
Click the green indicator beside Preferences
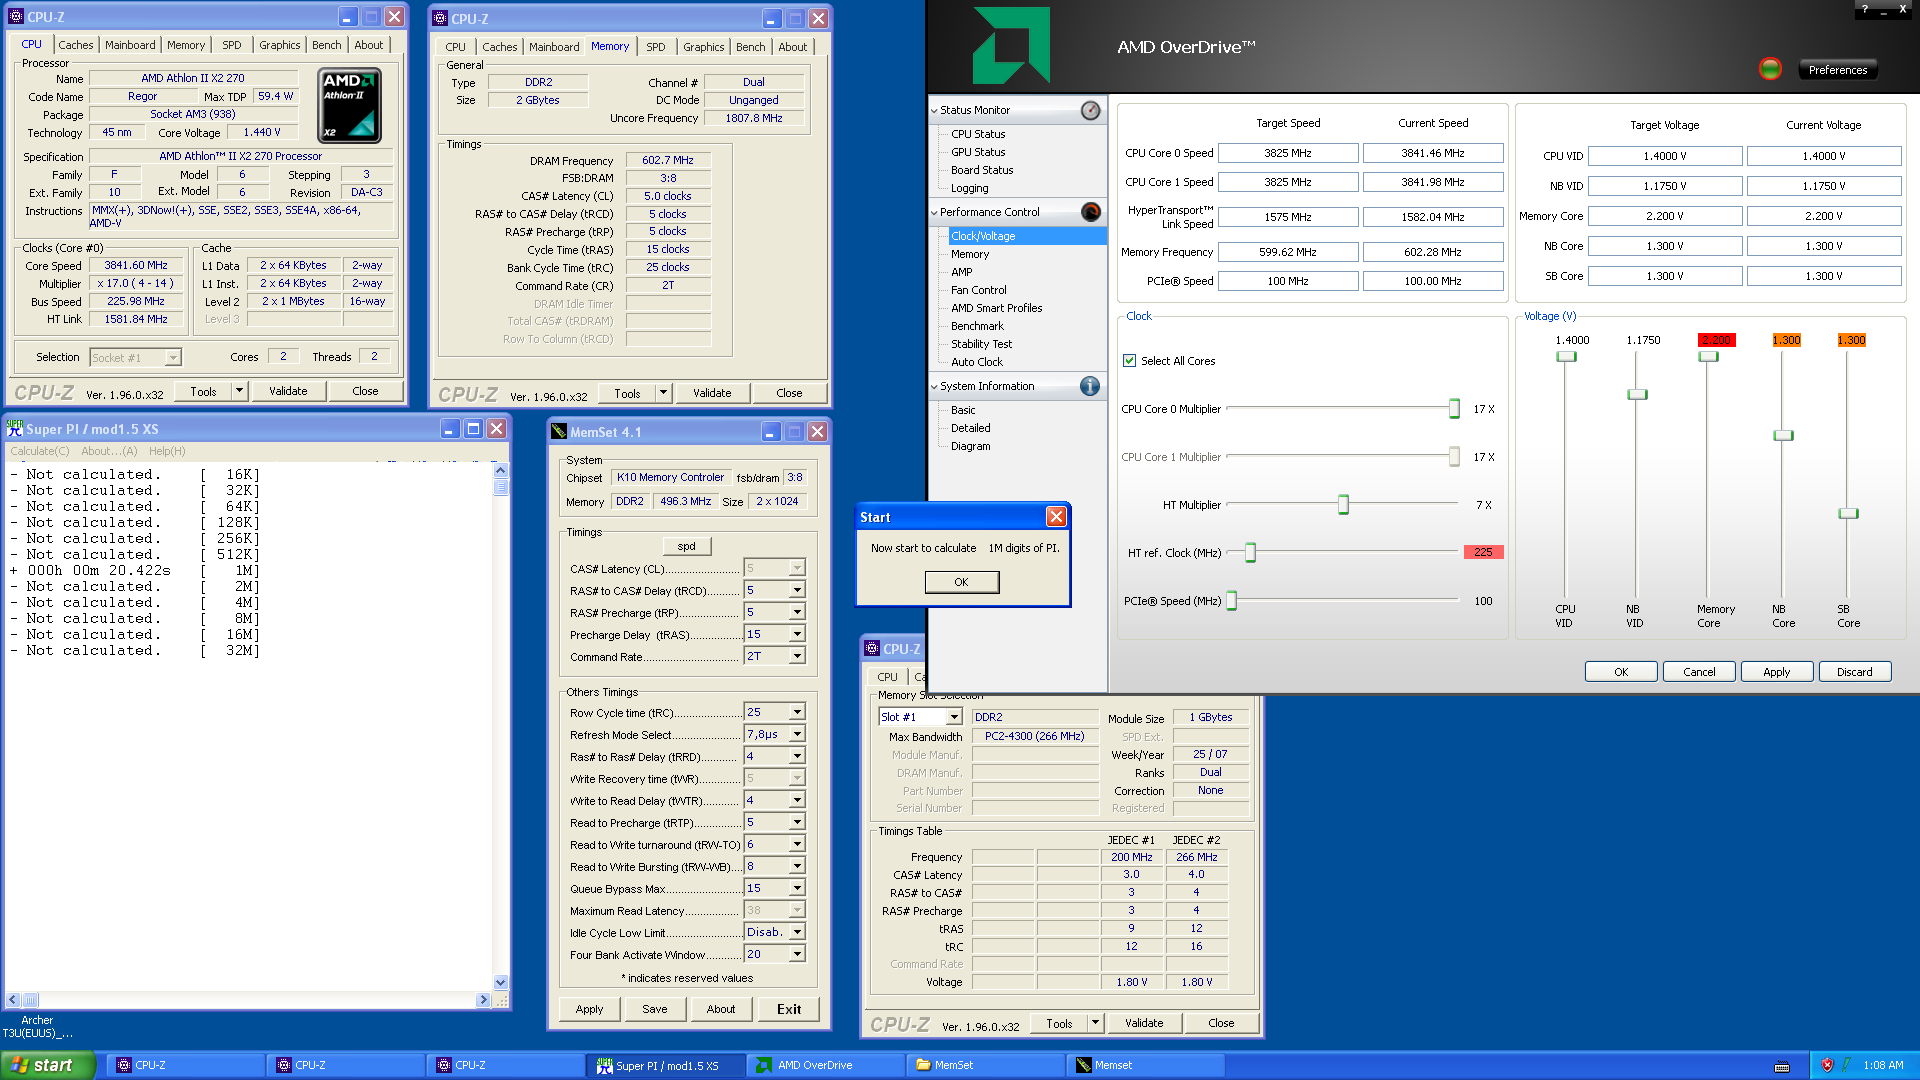coord(1770,69)
